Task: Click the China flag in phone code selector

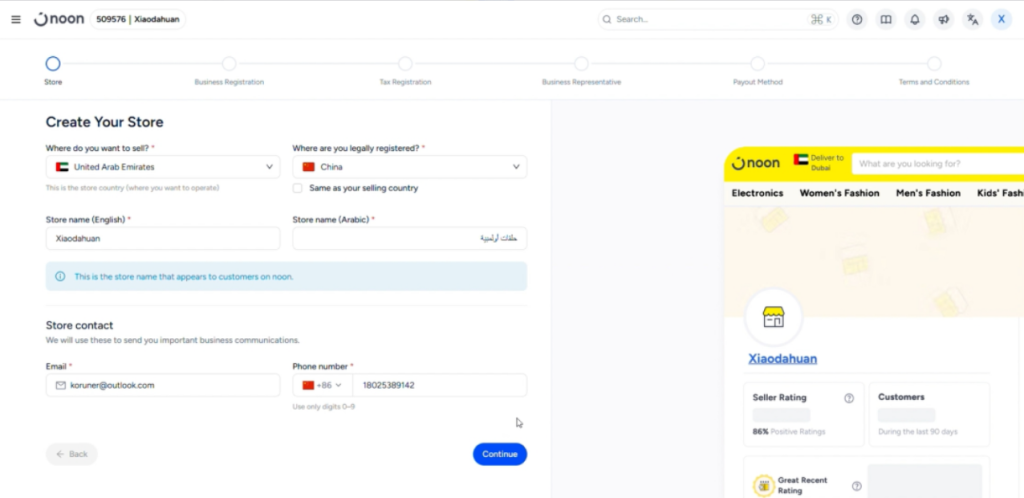Action: (308, 385)
